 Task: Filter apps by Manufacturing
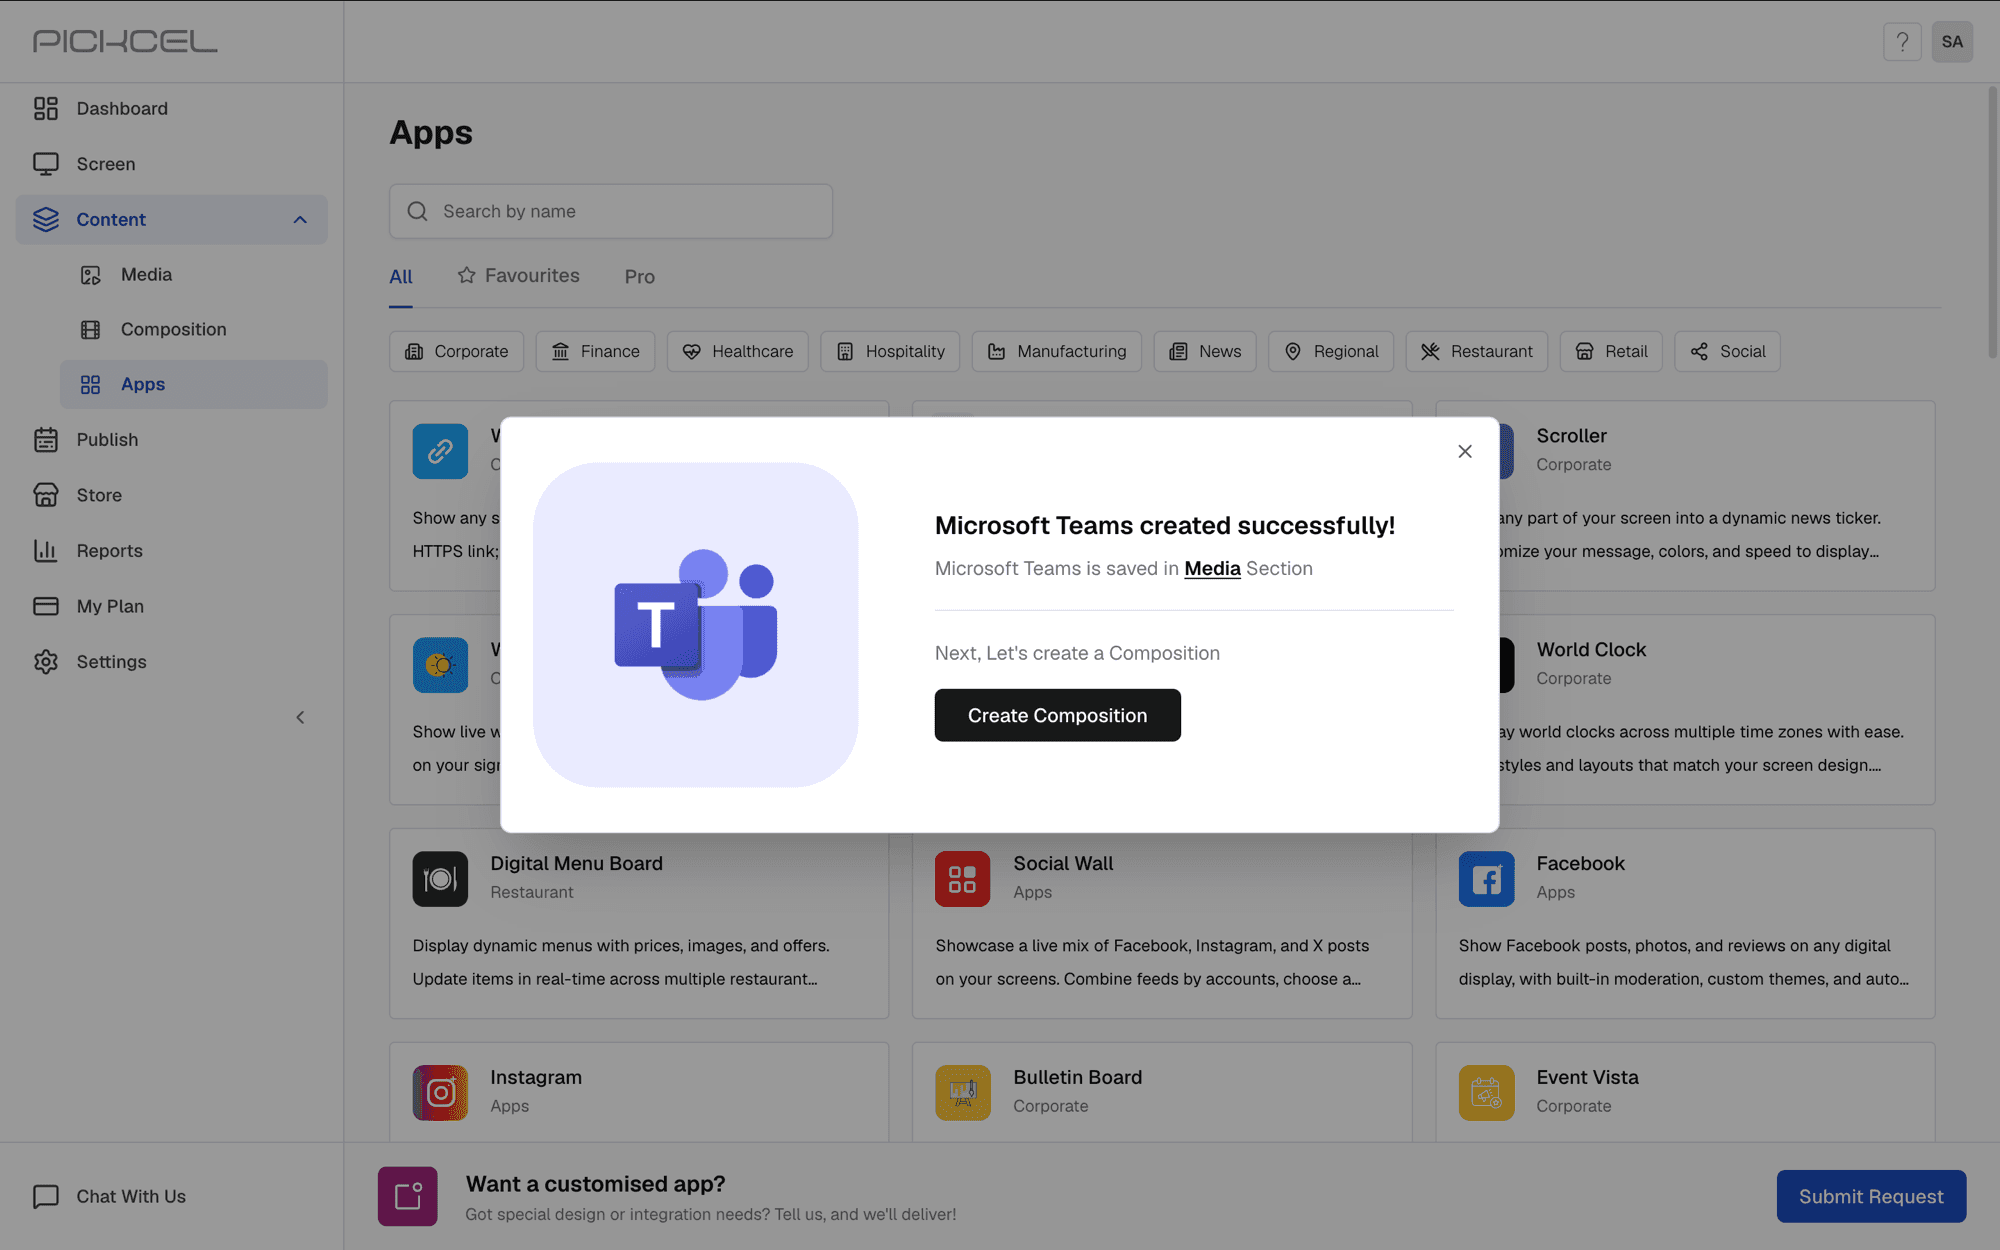[1057, 351]
